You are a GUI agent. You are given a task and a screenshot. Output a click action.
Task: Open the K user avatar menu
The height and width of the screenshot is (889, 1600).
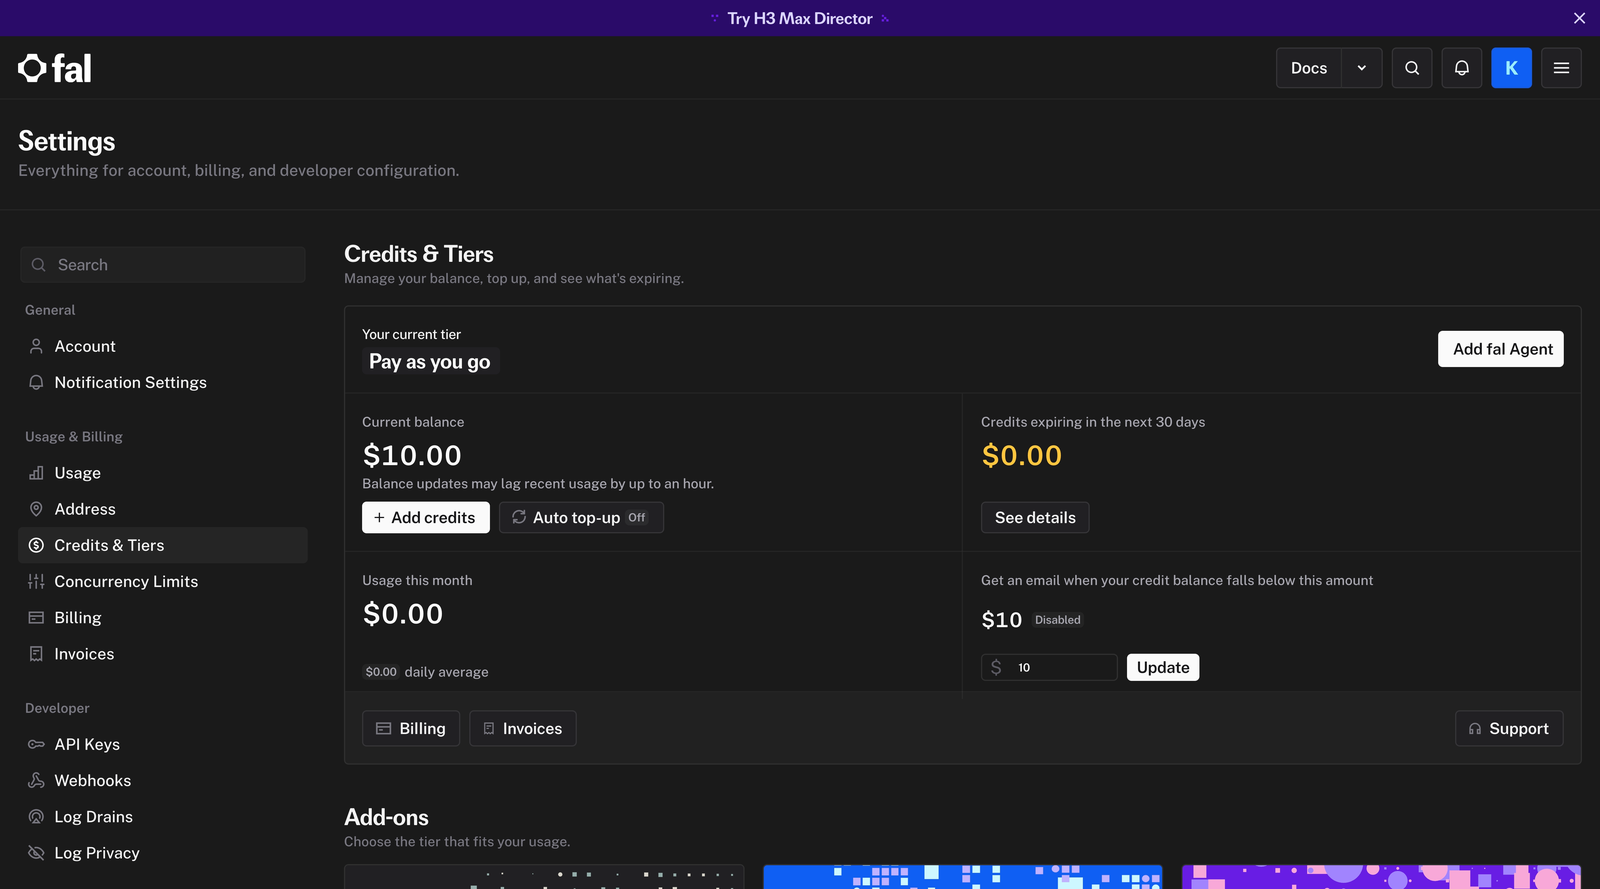tap(1511, 68)
